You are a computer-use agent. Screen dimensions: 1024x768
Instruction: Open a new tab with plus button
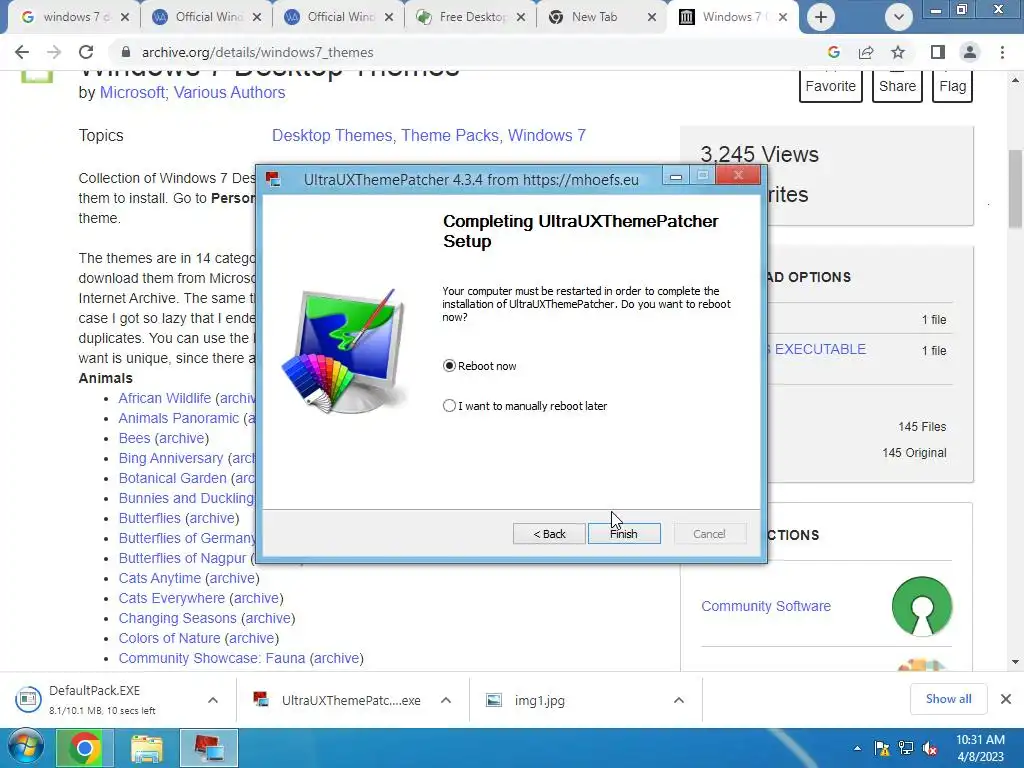(821, 17)
